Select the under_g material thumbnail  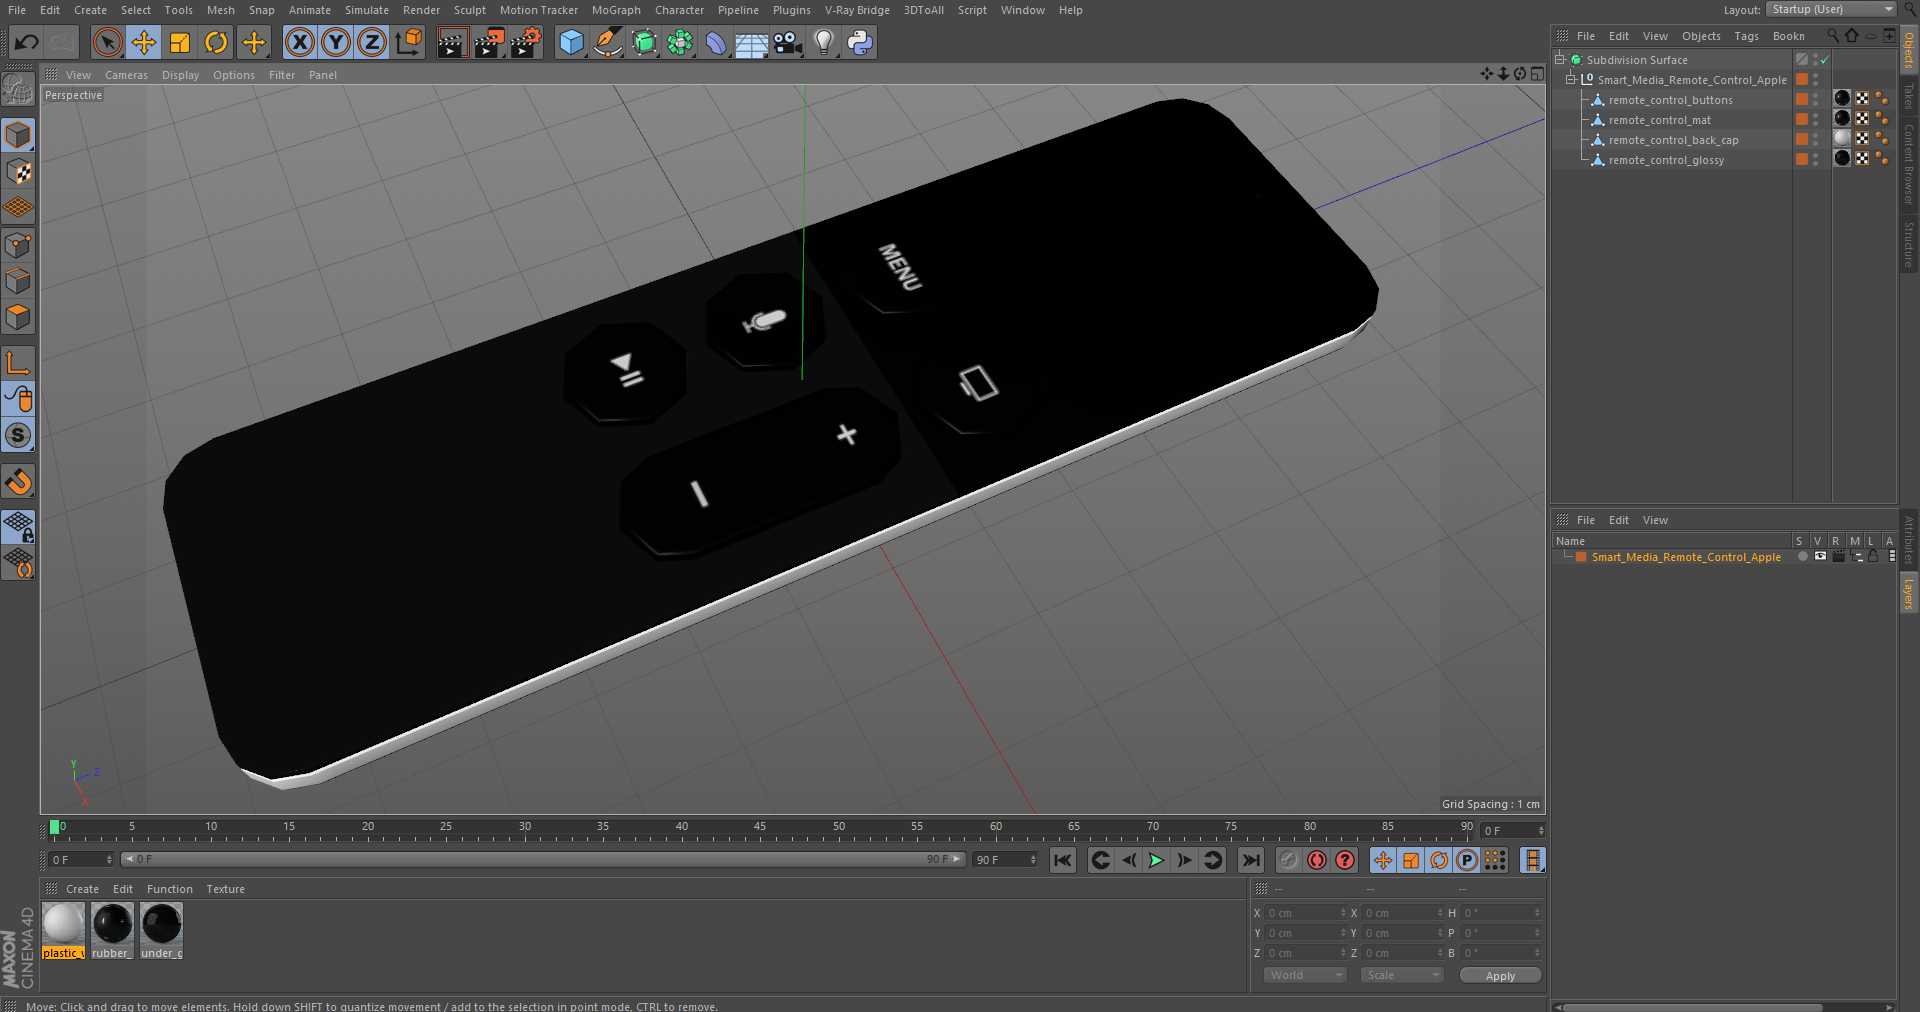pyautogui.click(x=161, y=930)
